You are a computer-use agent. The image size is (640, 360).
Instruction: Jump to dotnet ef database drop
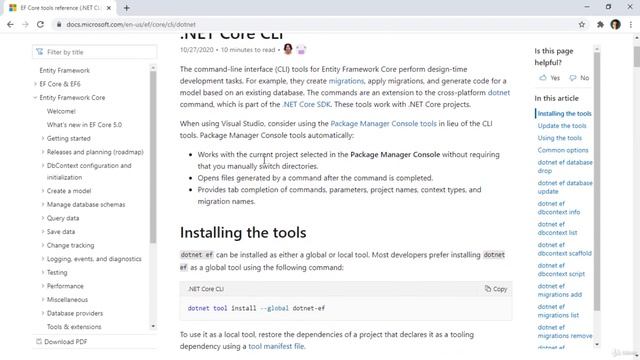(x=564, y=167)
